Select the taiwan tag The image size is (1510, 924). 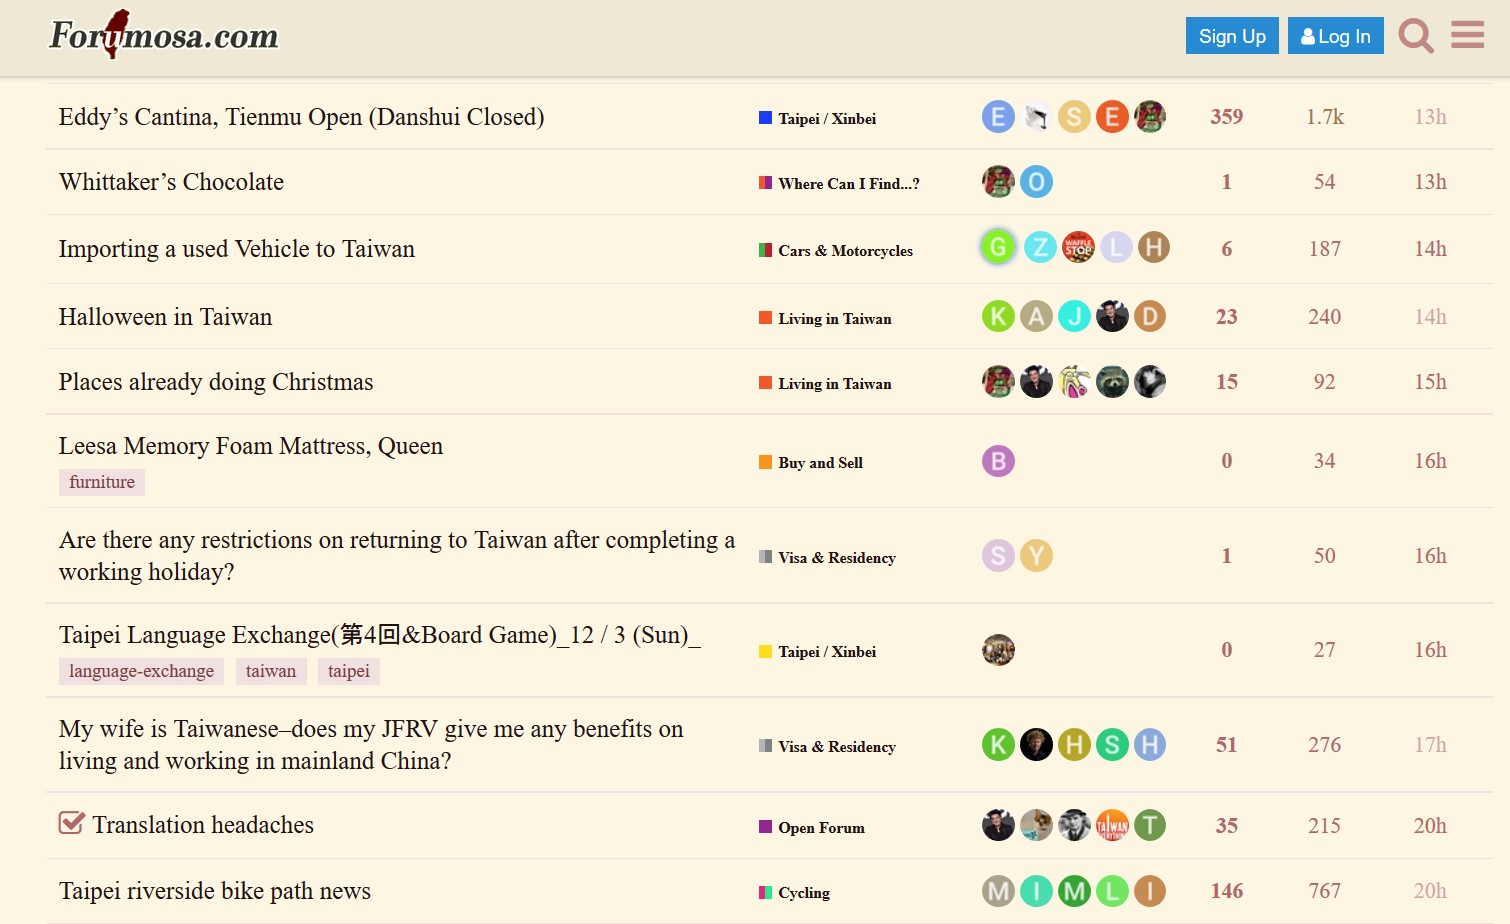[271, 671]
